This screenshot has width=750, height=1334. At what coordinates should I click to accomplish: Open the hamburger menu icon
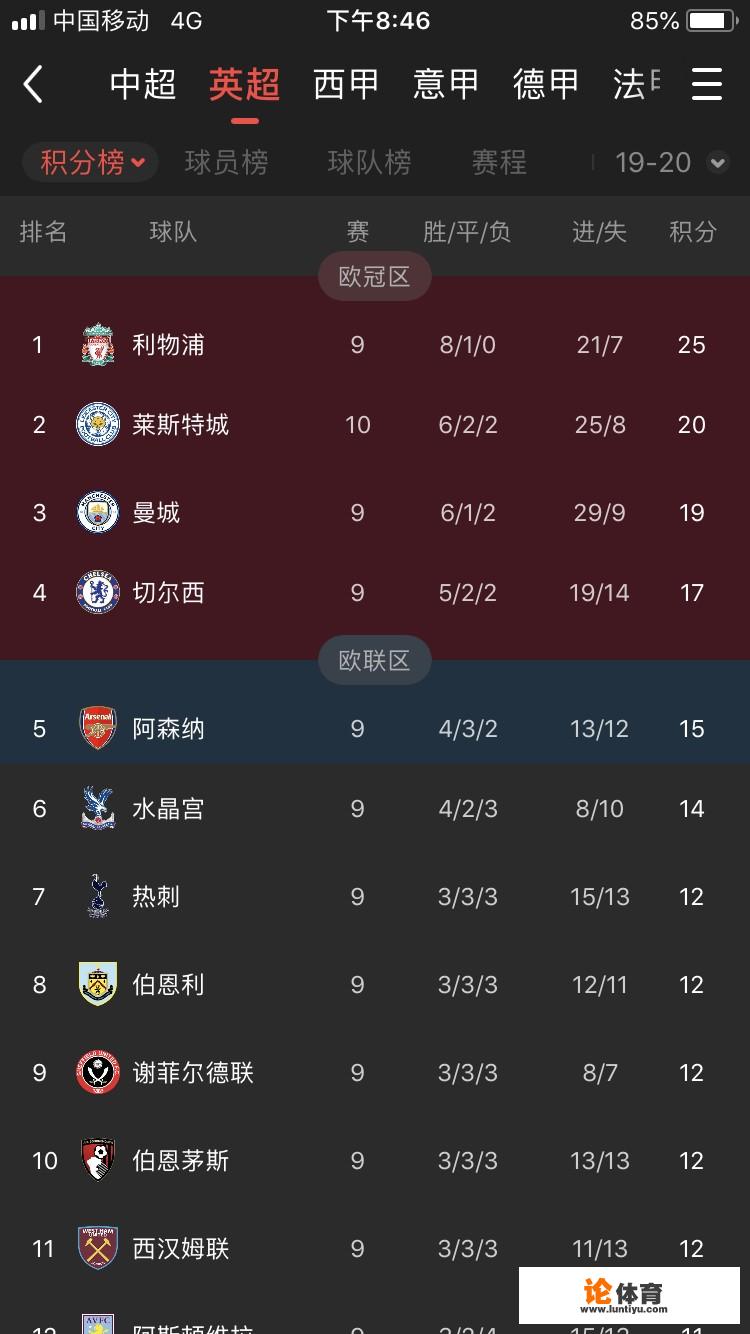point(707,85)
